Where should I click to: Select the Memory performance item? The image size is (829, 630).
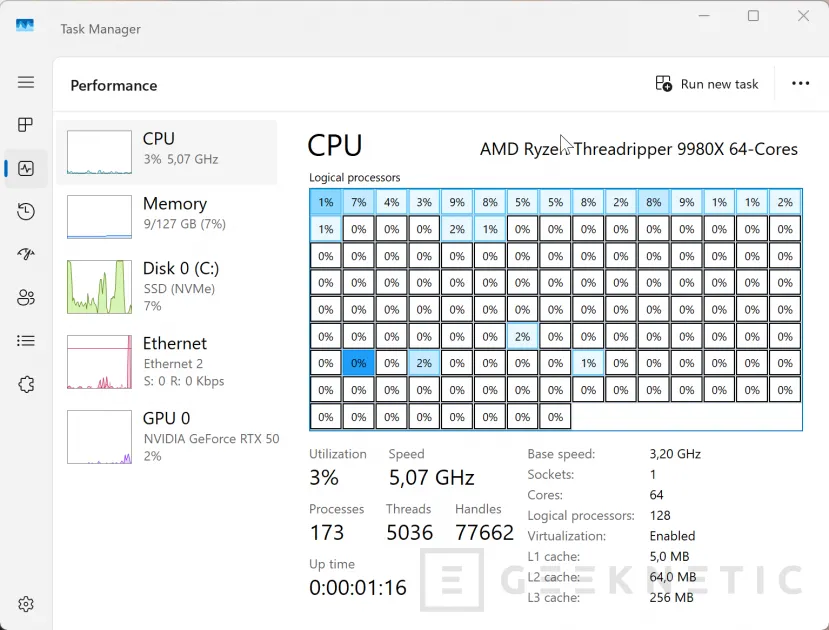[167, 217]
